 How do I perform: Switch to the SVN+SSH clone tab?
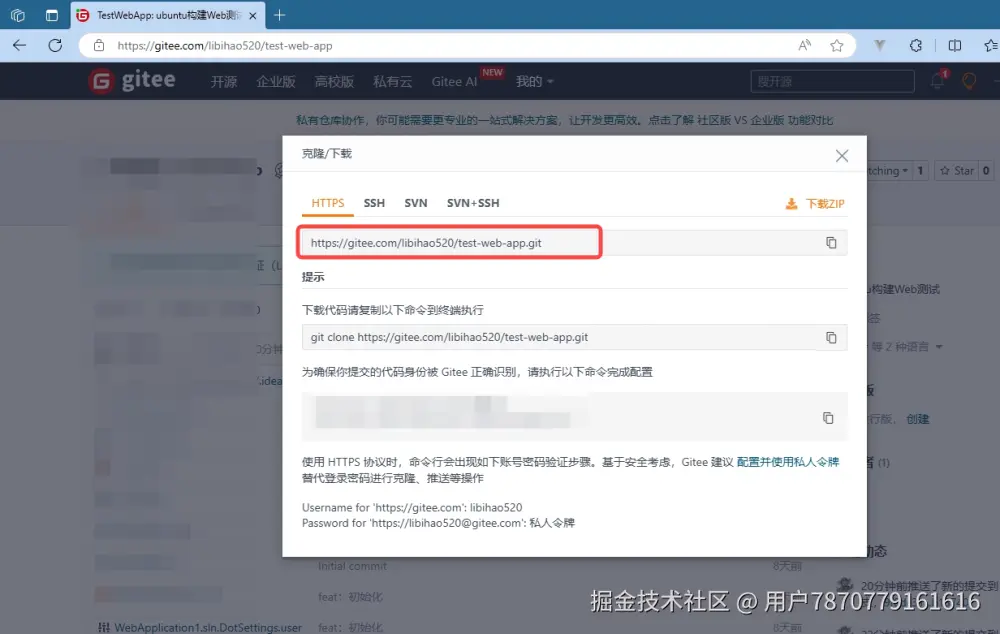pyautogui.click(x=473, y=203)
